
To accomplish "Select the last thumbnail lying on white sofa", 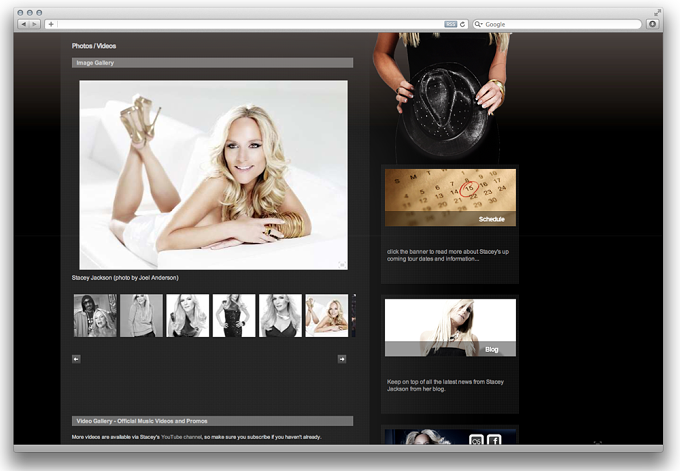I will point(327,315).
